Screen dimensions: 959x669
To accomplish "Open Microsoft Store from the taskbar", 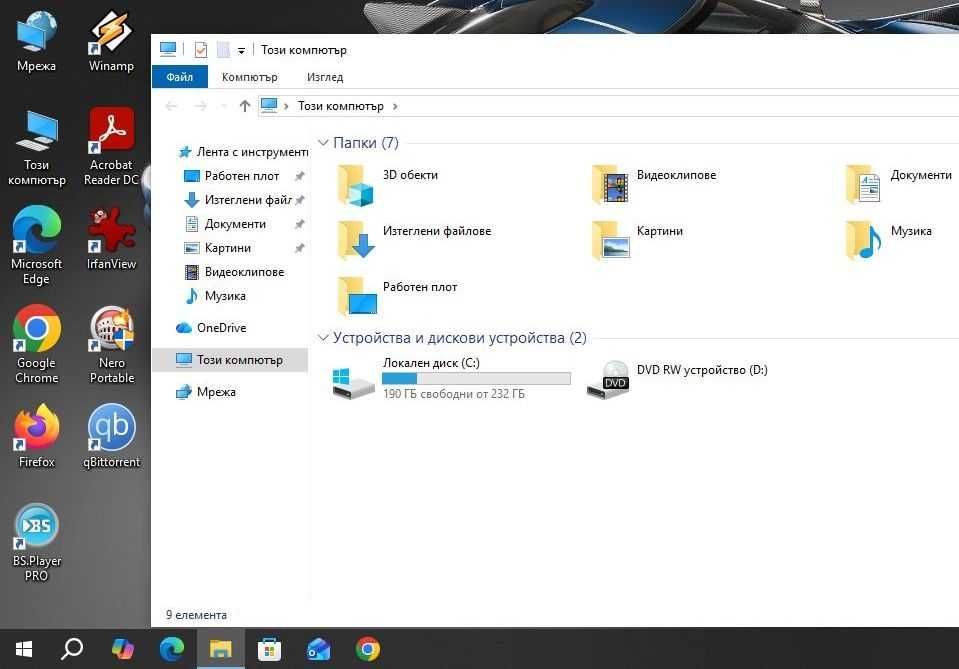I will click(270, 649).
